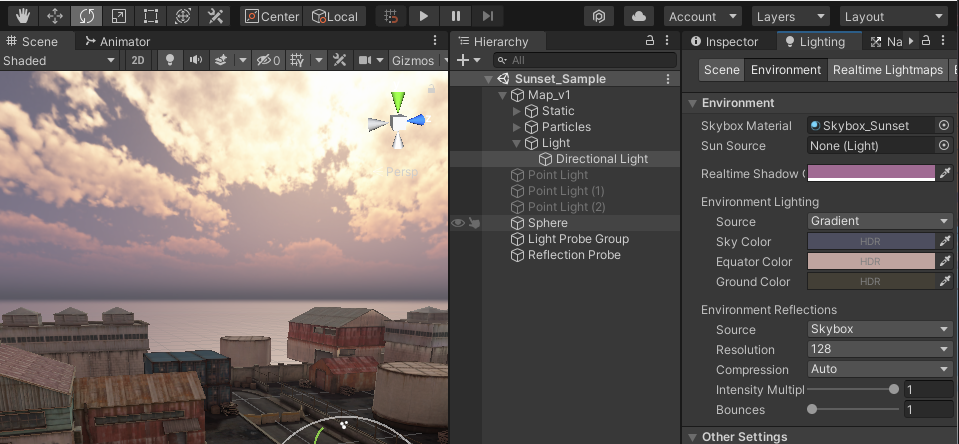Screen dimensions: 959x444
Task: Open the Layout dropdown
Action: click(895, 17)
